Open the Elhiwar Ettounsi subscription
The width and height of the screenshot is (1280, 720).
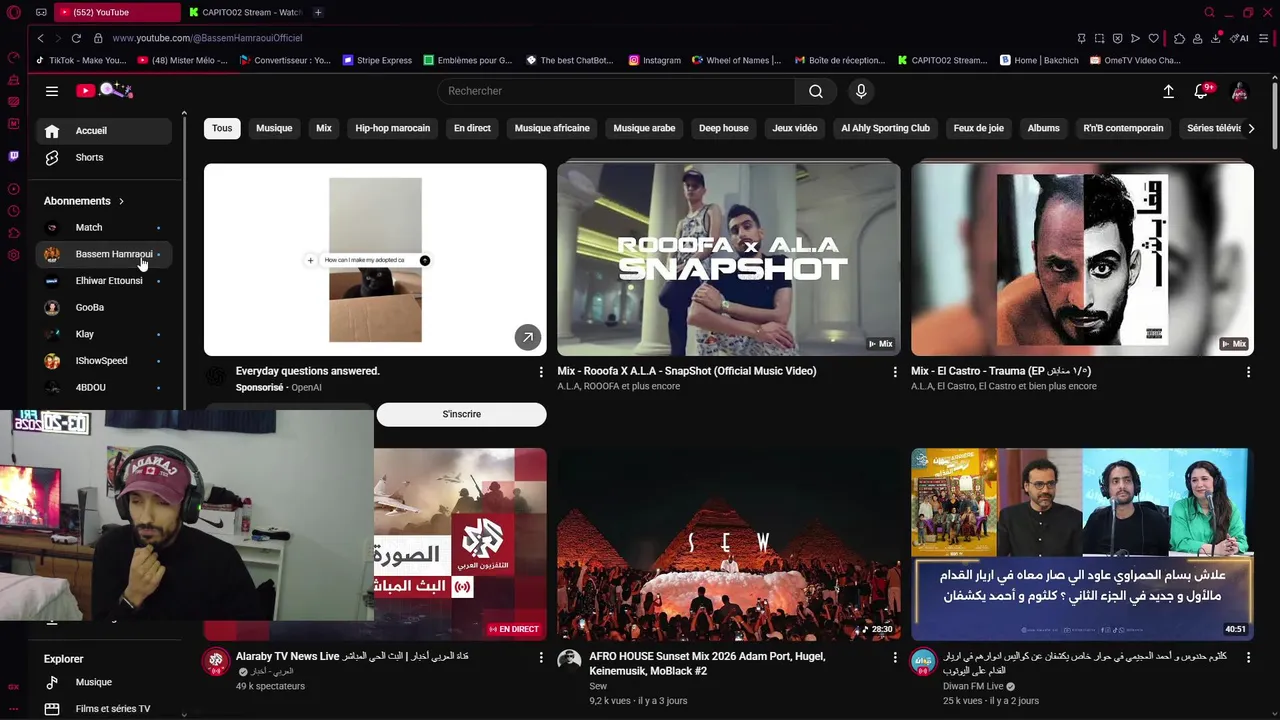(x=104, y=281)
